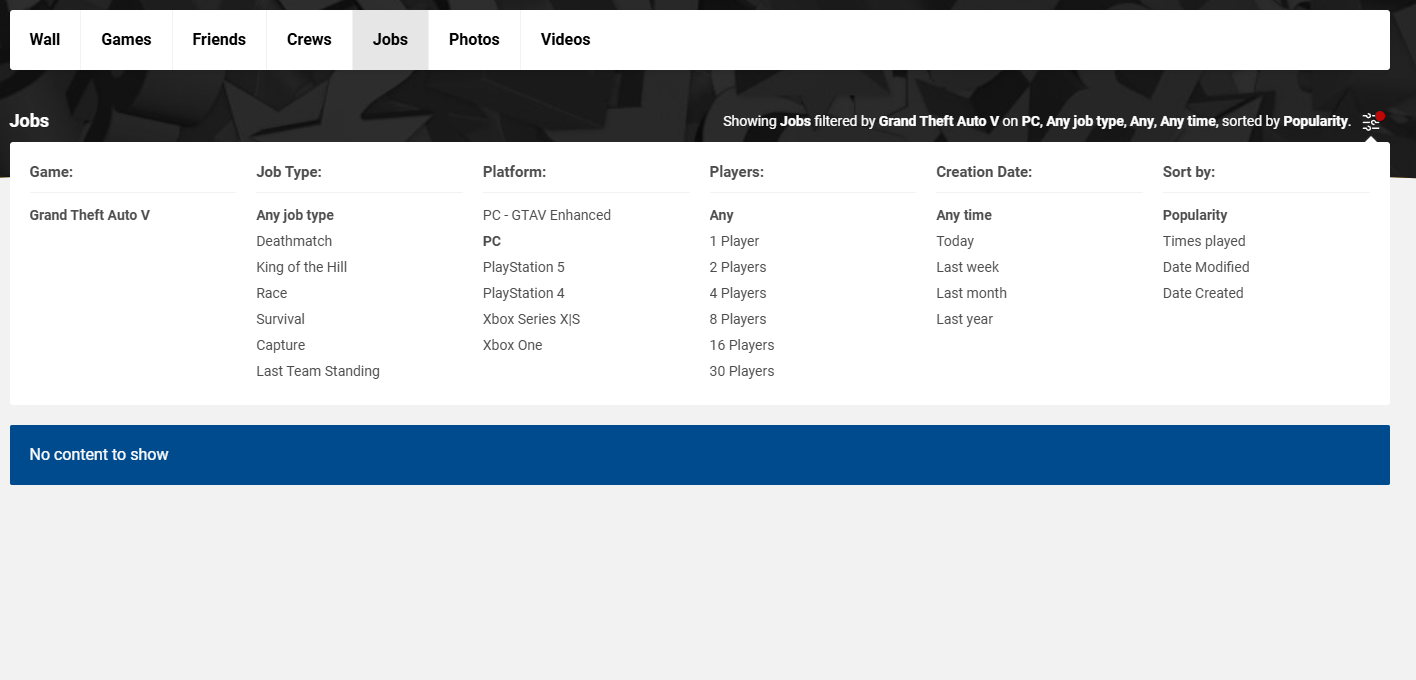Select the Jobs tab

(390, 40)
